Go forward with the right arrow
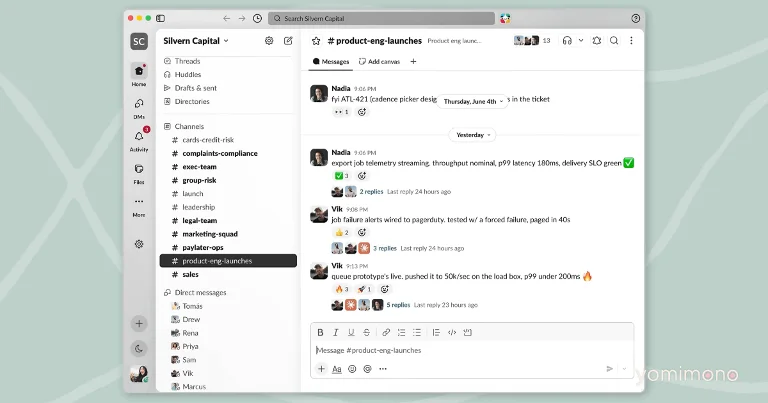The width and height of the screenshot is (768, 403). click(x=242, y=18)
